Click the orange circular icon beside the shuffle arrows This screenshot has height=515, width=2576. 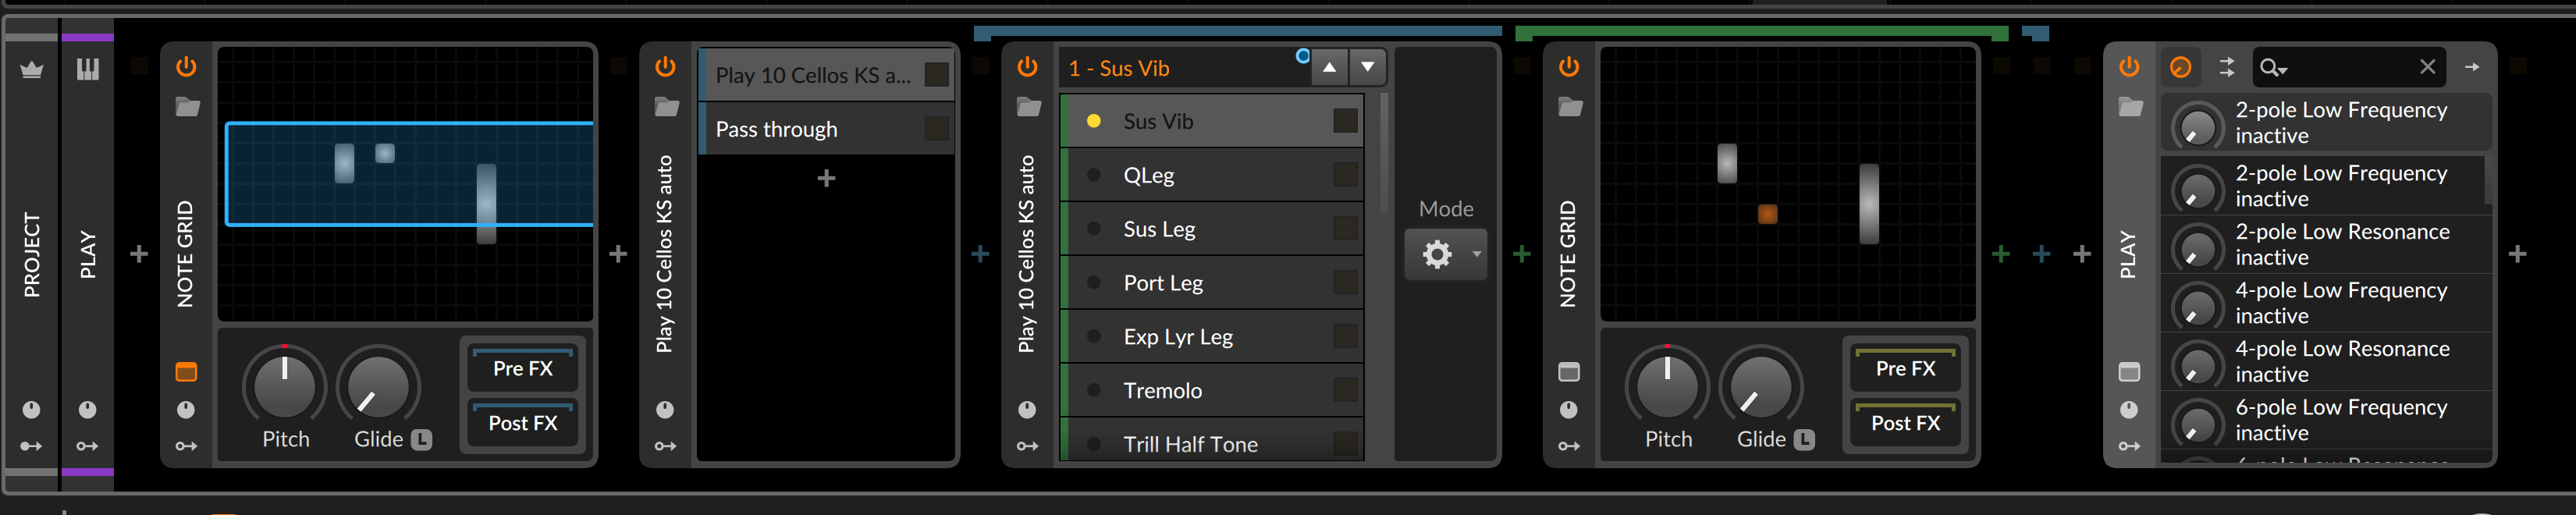pyautogui.click(x=2180, y=67)
